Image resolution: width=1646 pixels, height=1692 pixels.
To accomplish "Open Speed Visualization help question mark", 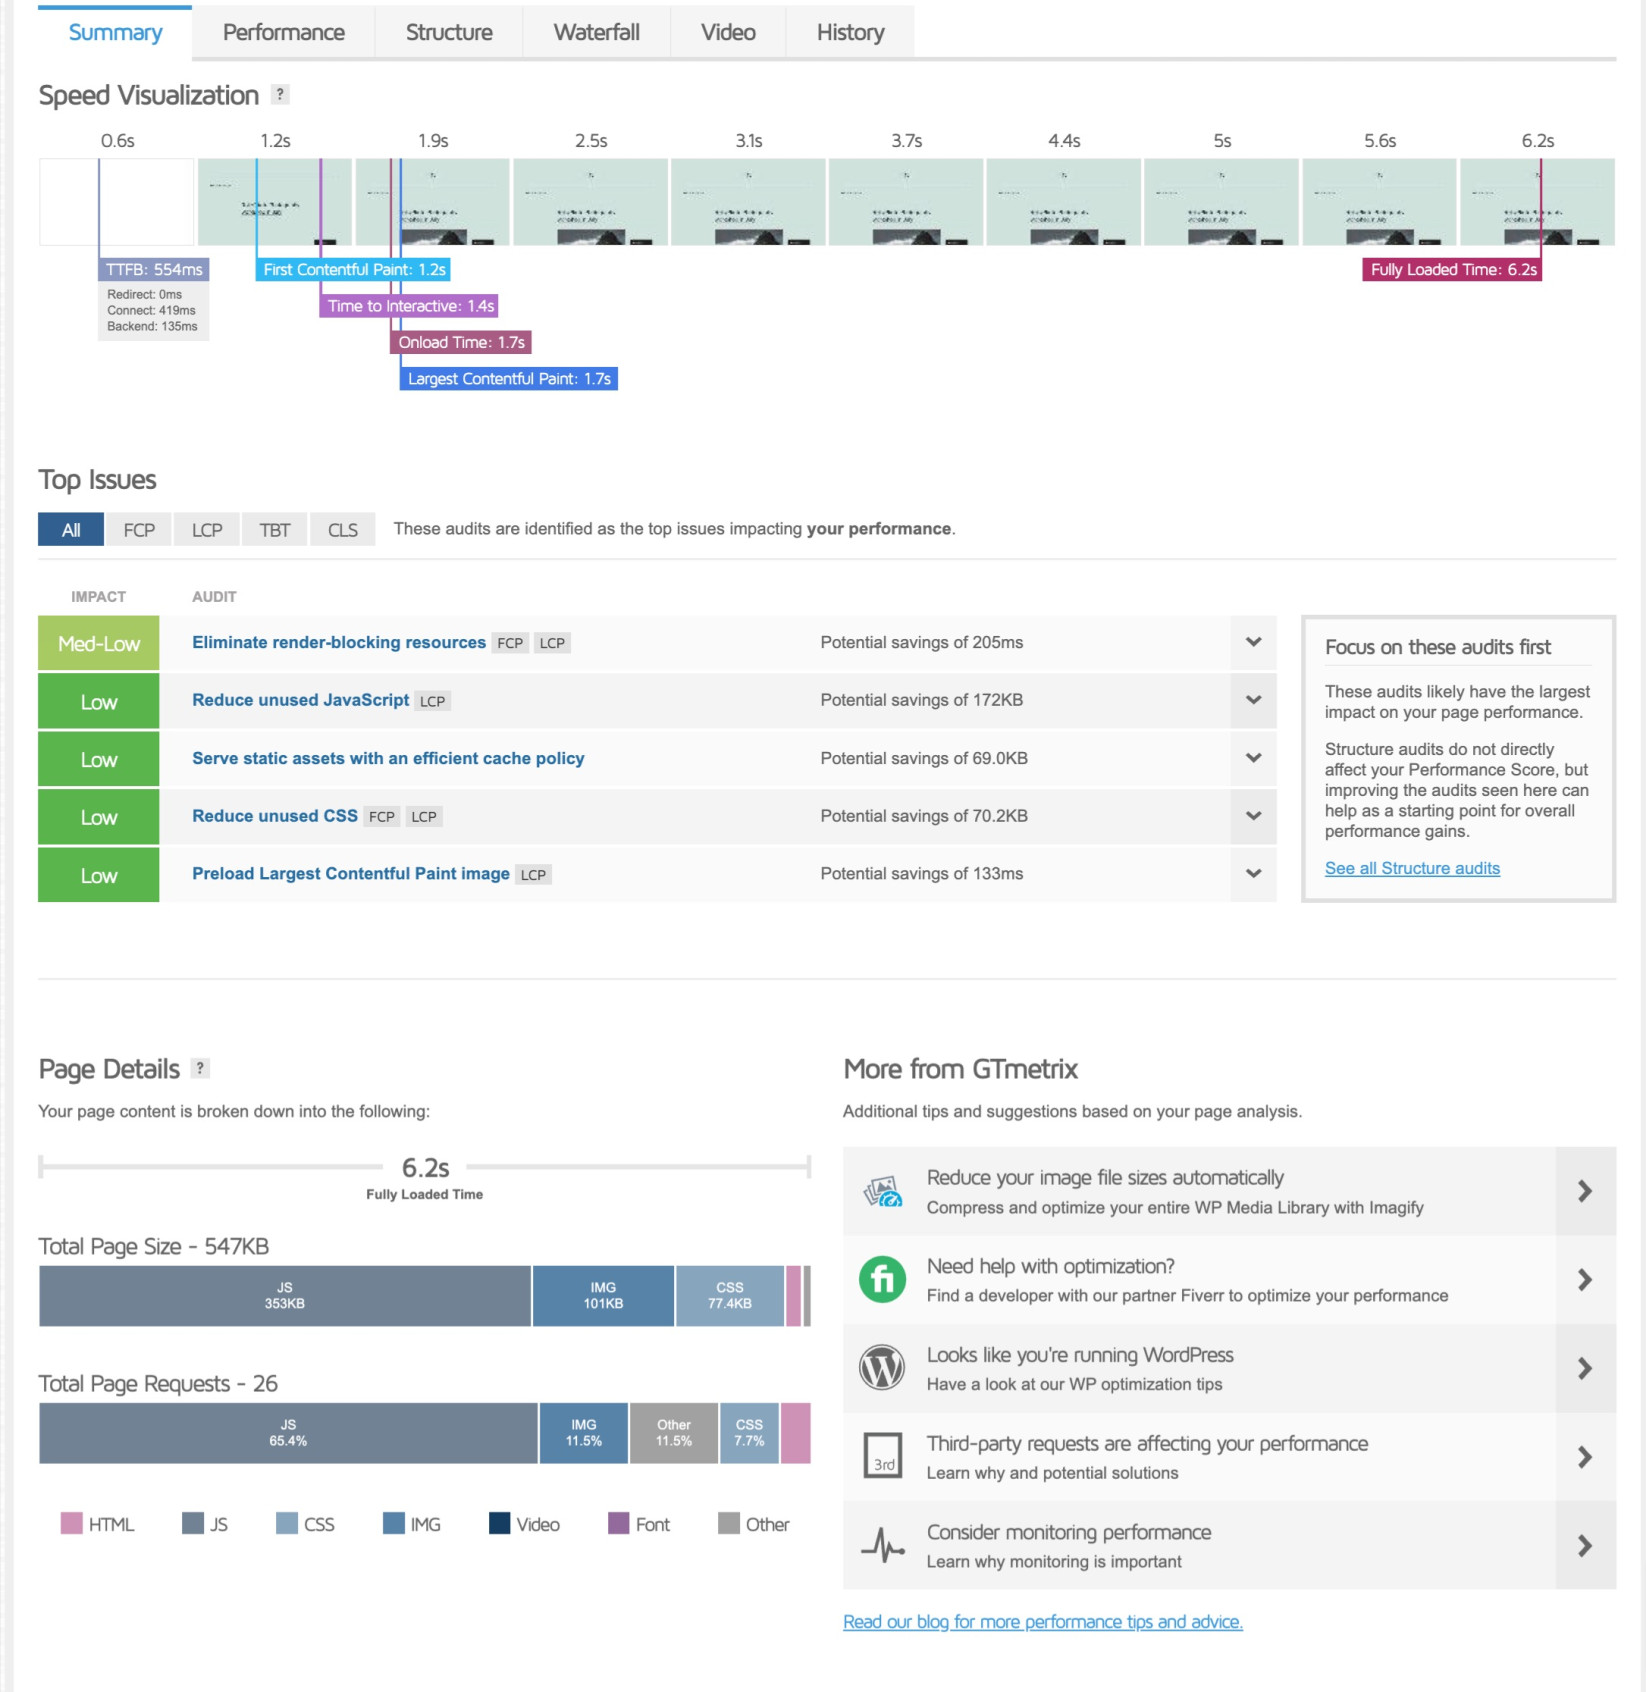I will (280, 94).
